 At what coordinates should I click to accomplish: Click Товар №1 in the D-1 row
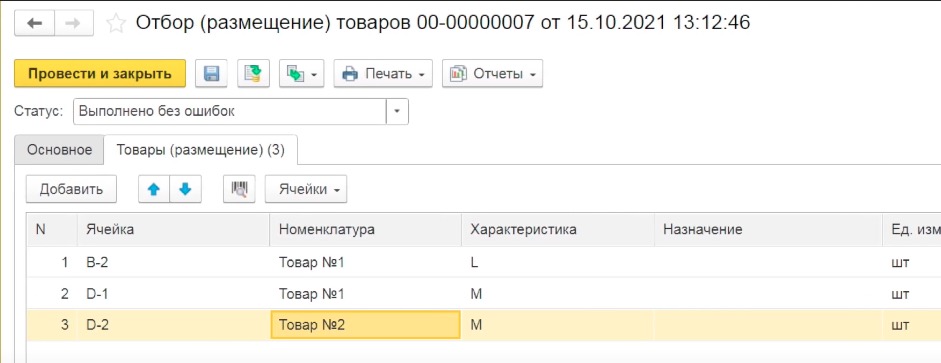[x=365, y=294]
